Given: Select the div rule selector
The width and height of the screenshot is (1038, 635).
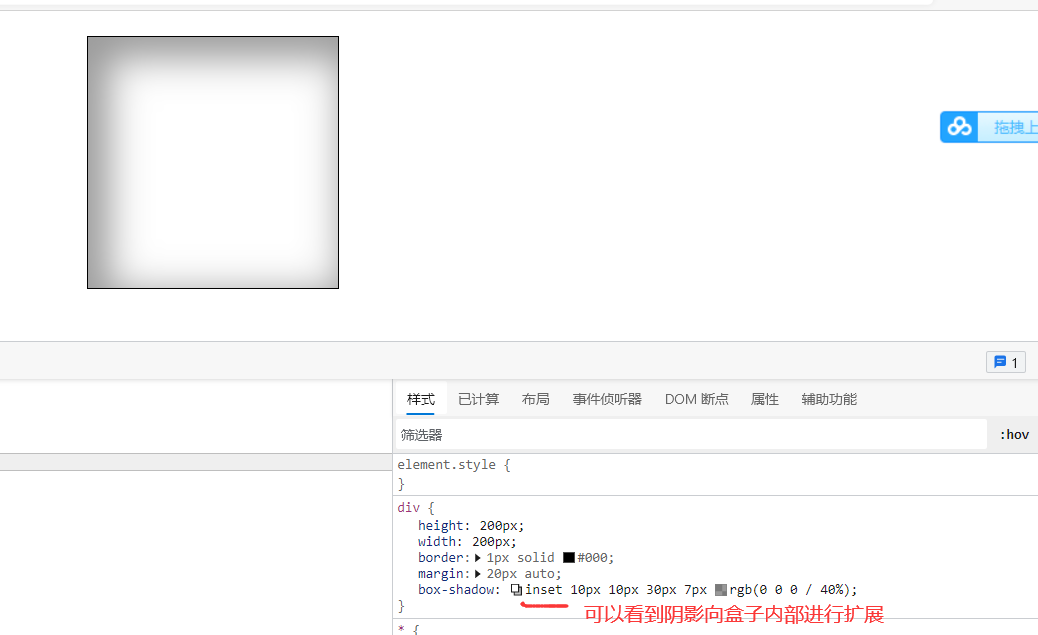Looking at the screenshot, I should coord(404,507).
